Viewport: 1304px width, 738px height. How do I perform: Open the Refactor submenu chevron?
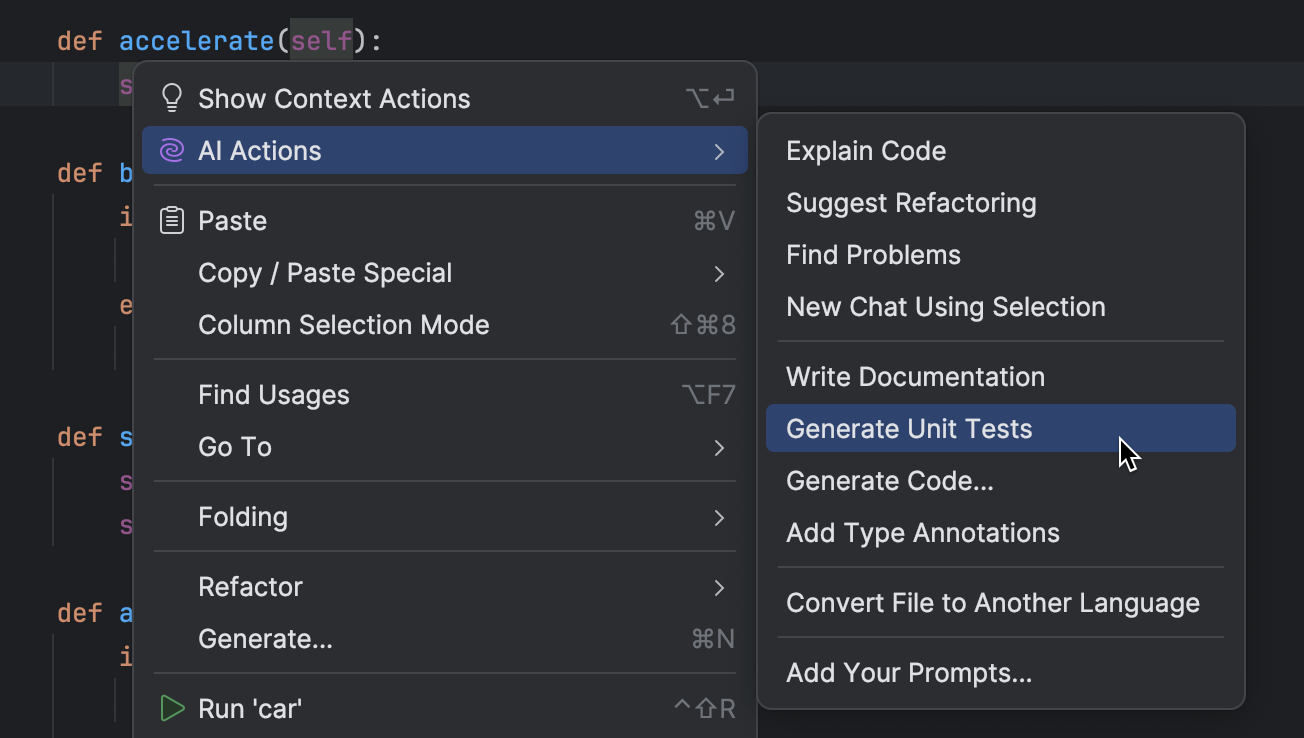[x=719, y=588]
